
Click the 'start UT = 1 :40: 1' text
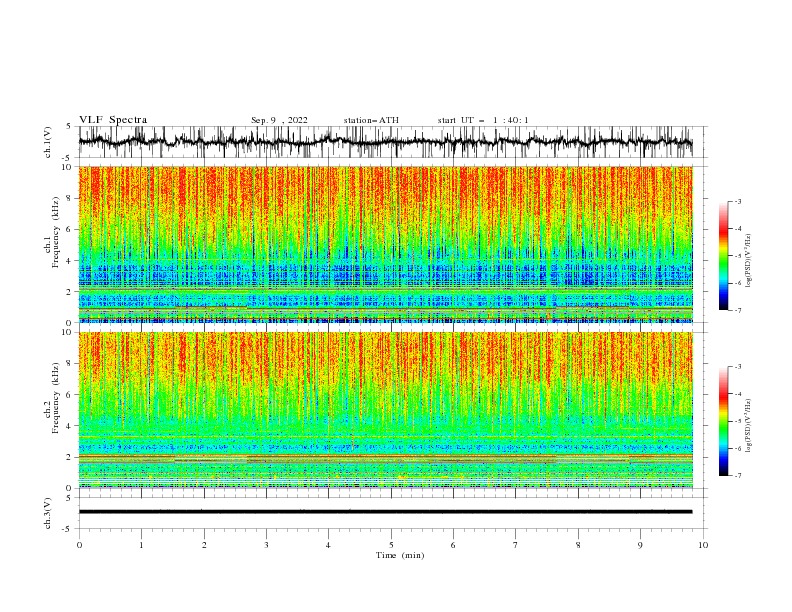[x=483, y=120]
